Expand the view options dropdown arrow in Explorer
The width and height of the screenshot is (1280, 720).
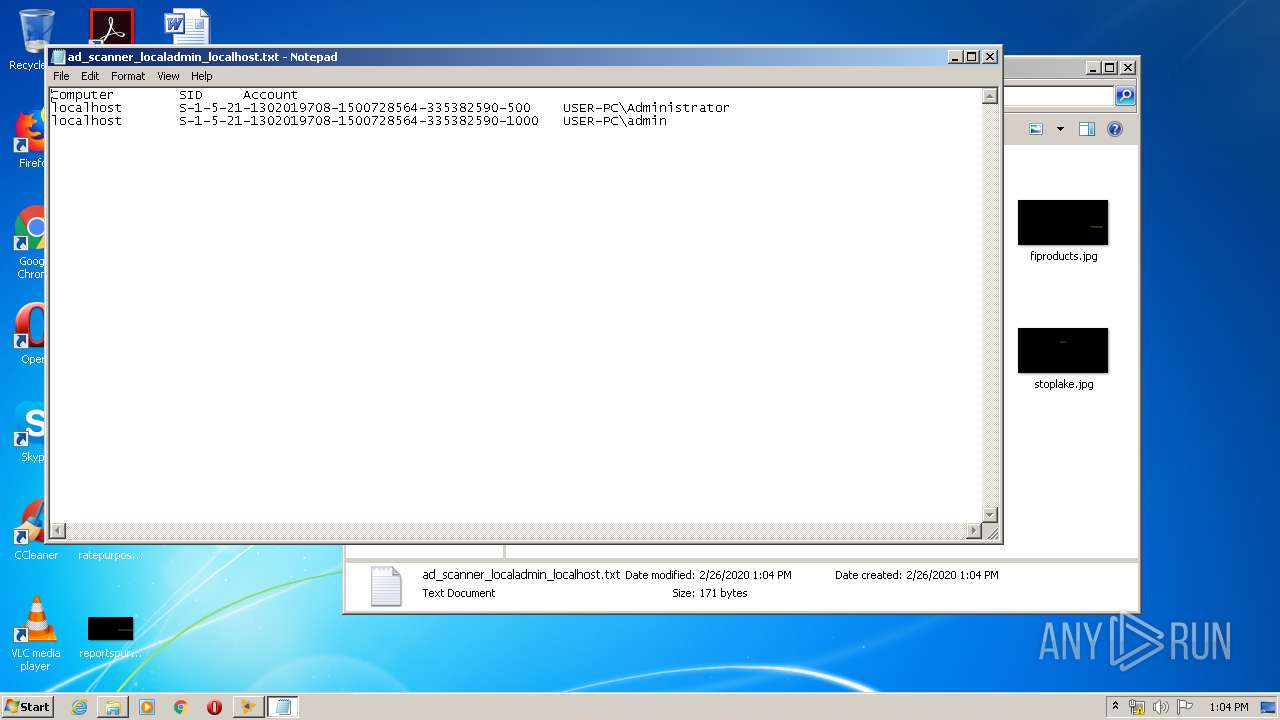[x=1060, y=129]
